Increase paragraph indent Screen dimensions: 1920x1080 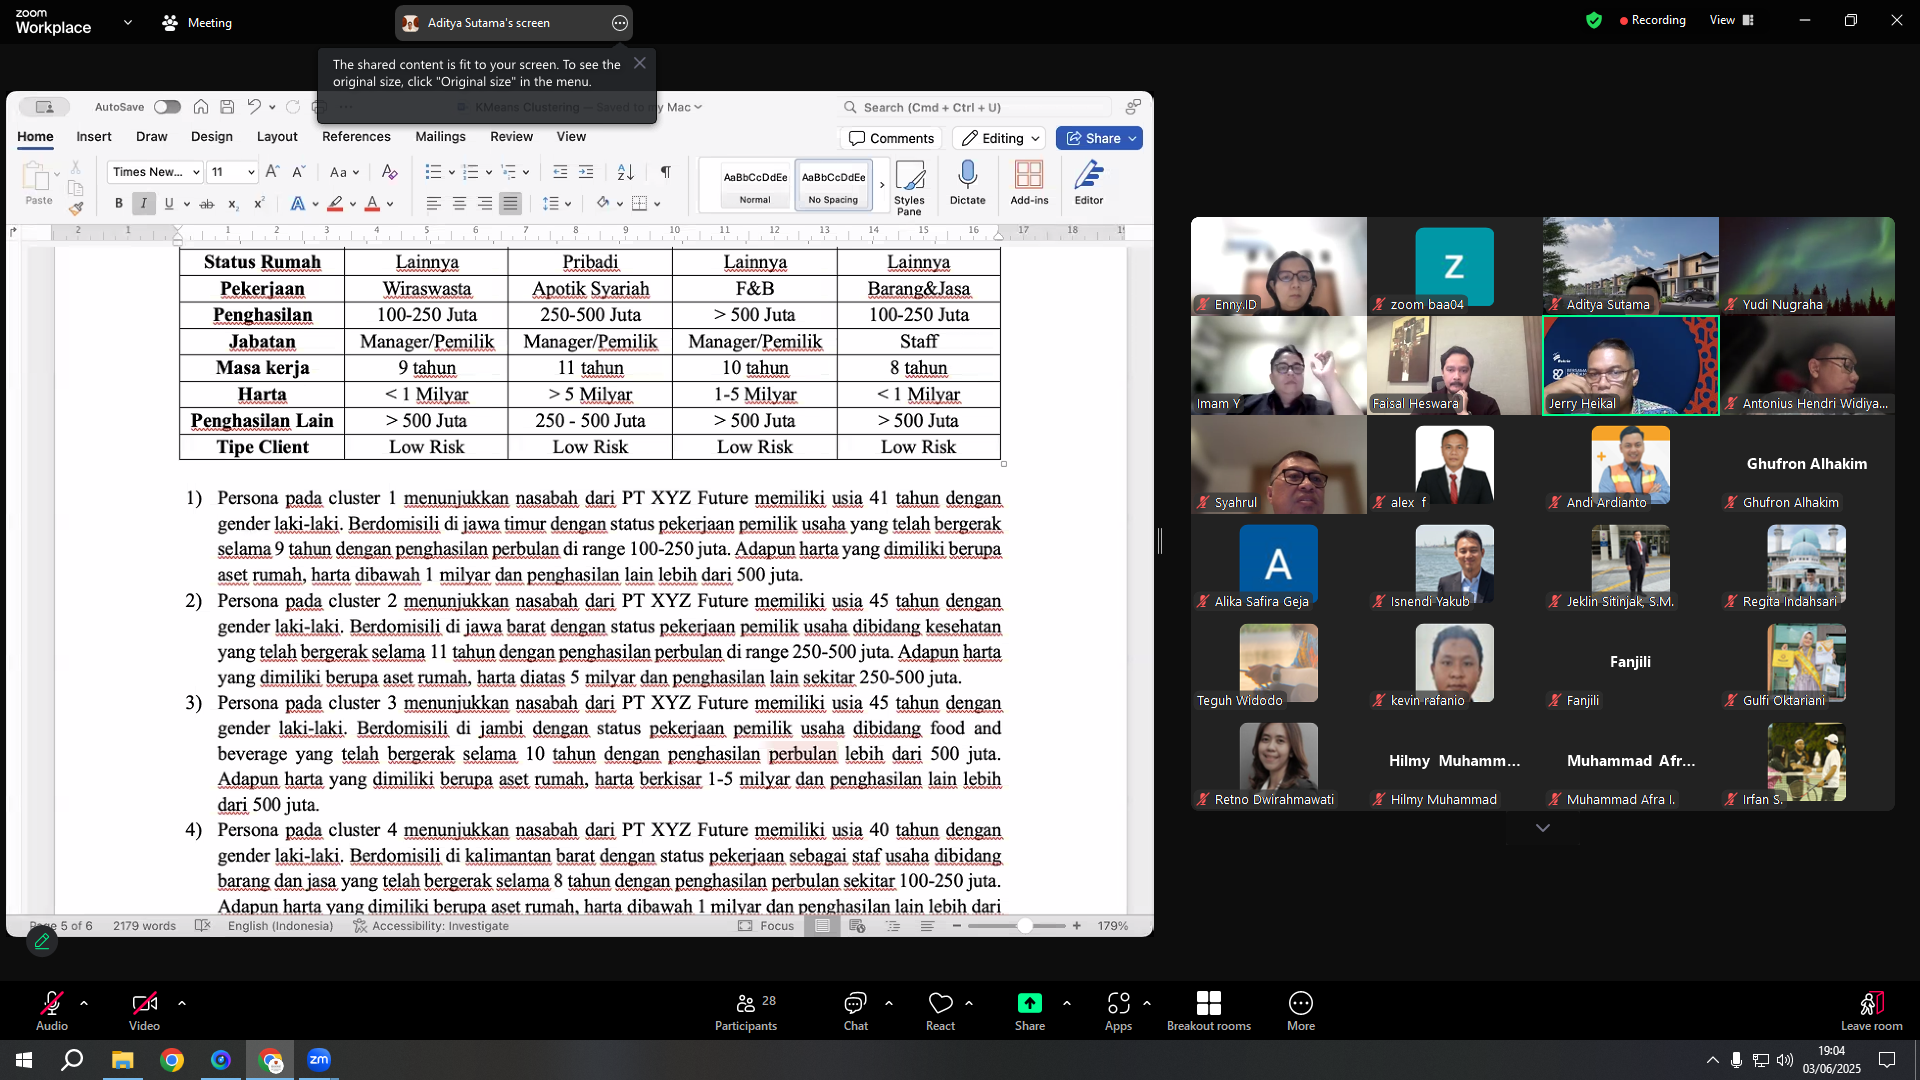click(586, 172)
